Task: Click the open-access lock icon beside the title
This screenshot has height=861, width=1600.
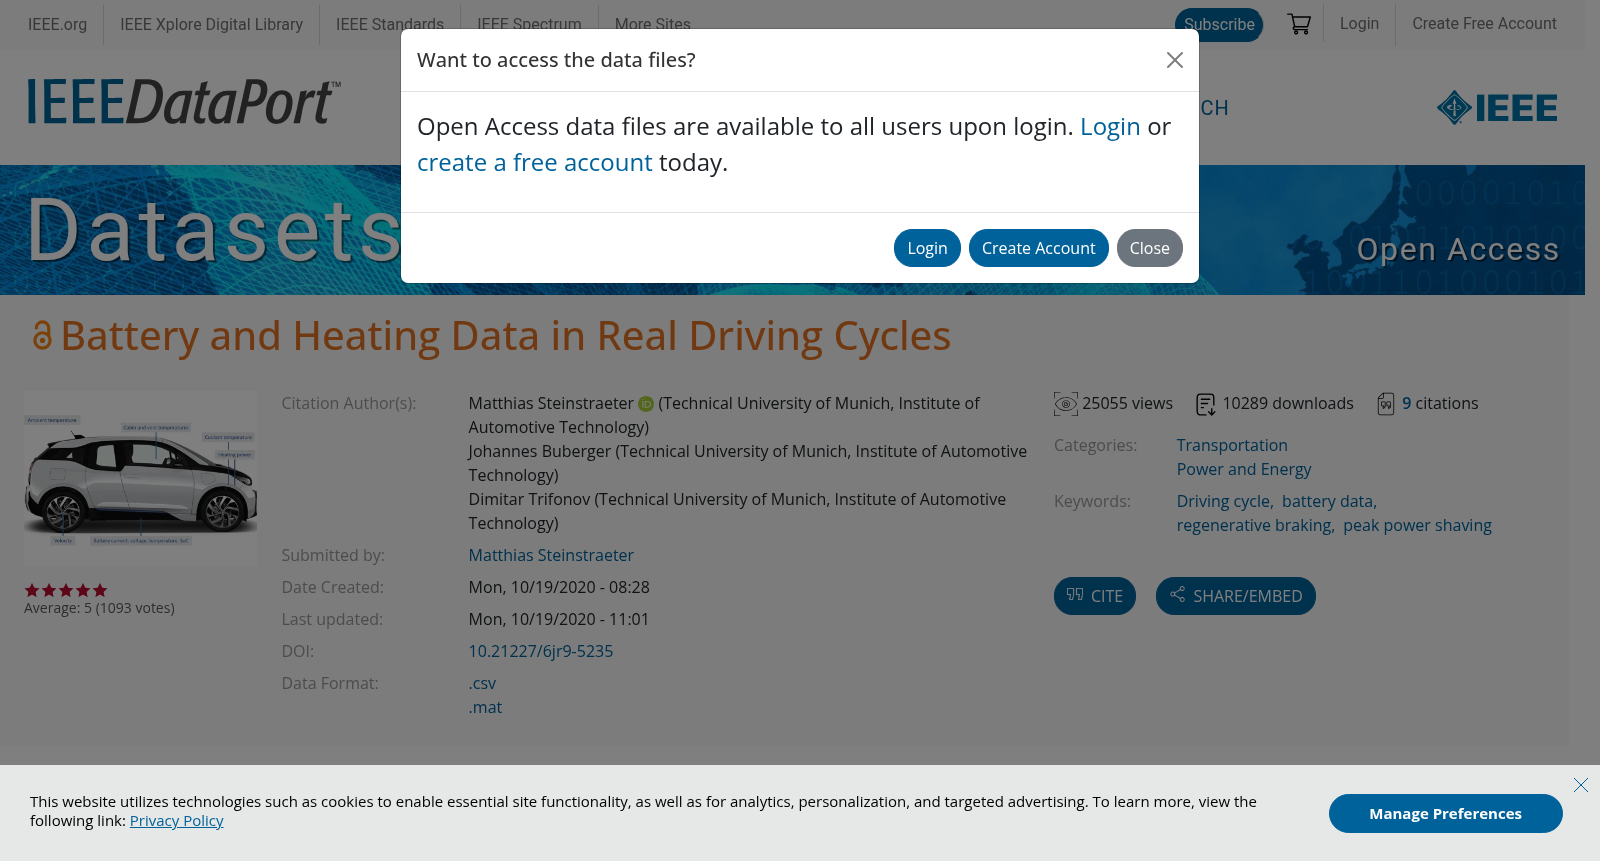Action: 42,335
